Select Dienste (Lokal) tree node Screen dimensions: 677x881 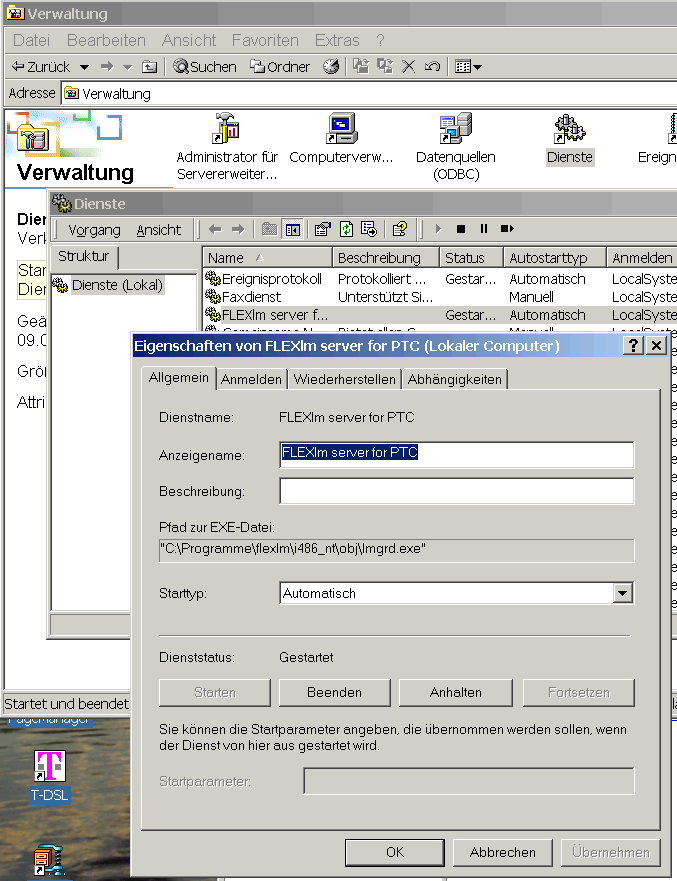click(x=117, y=285)
